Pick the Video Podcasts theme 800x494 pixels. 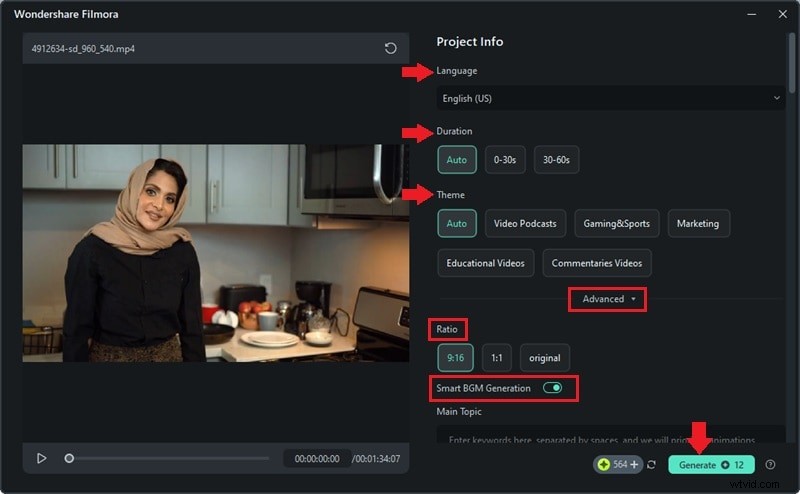525,223
